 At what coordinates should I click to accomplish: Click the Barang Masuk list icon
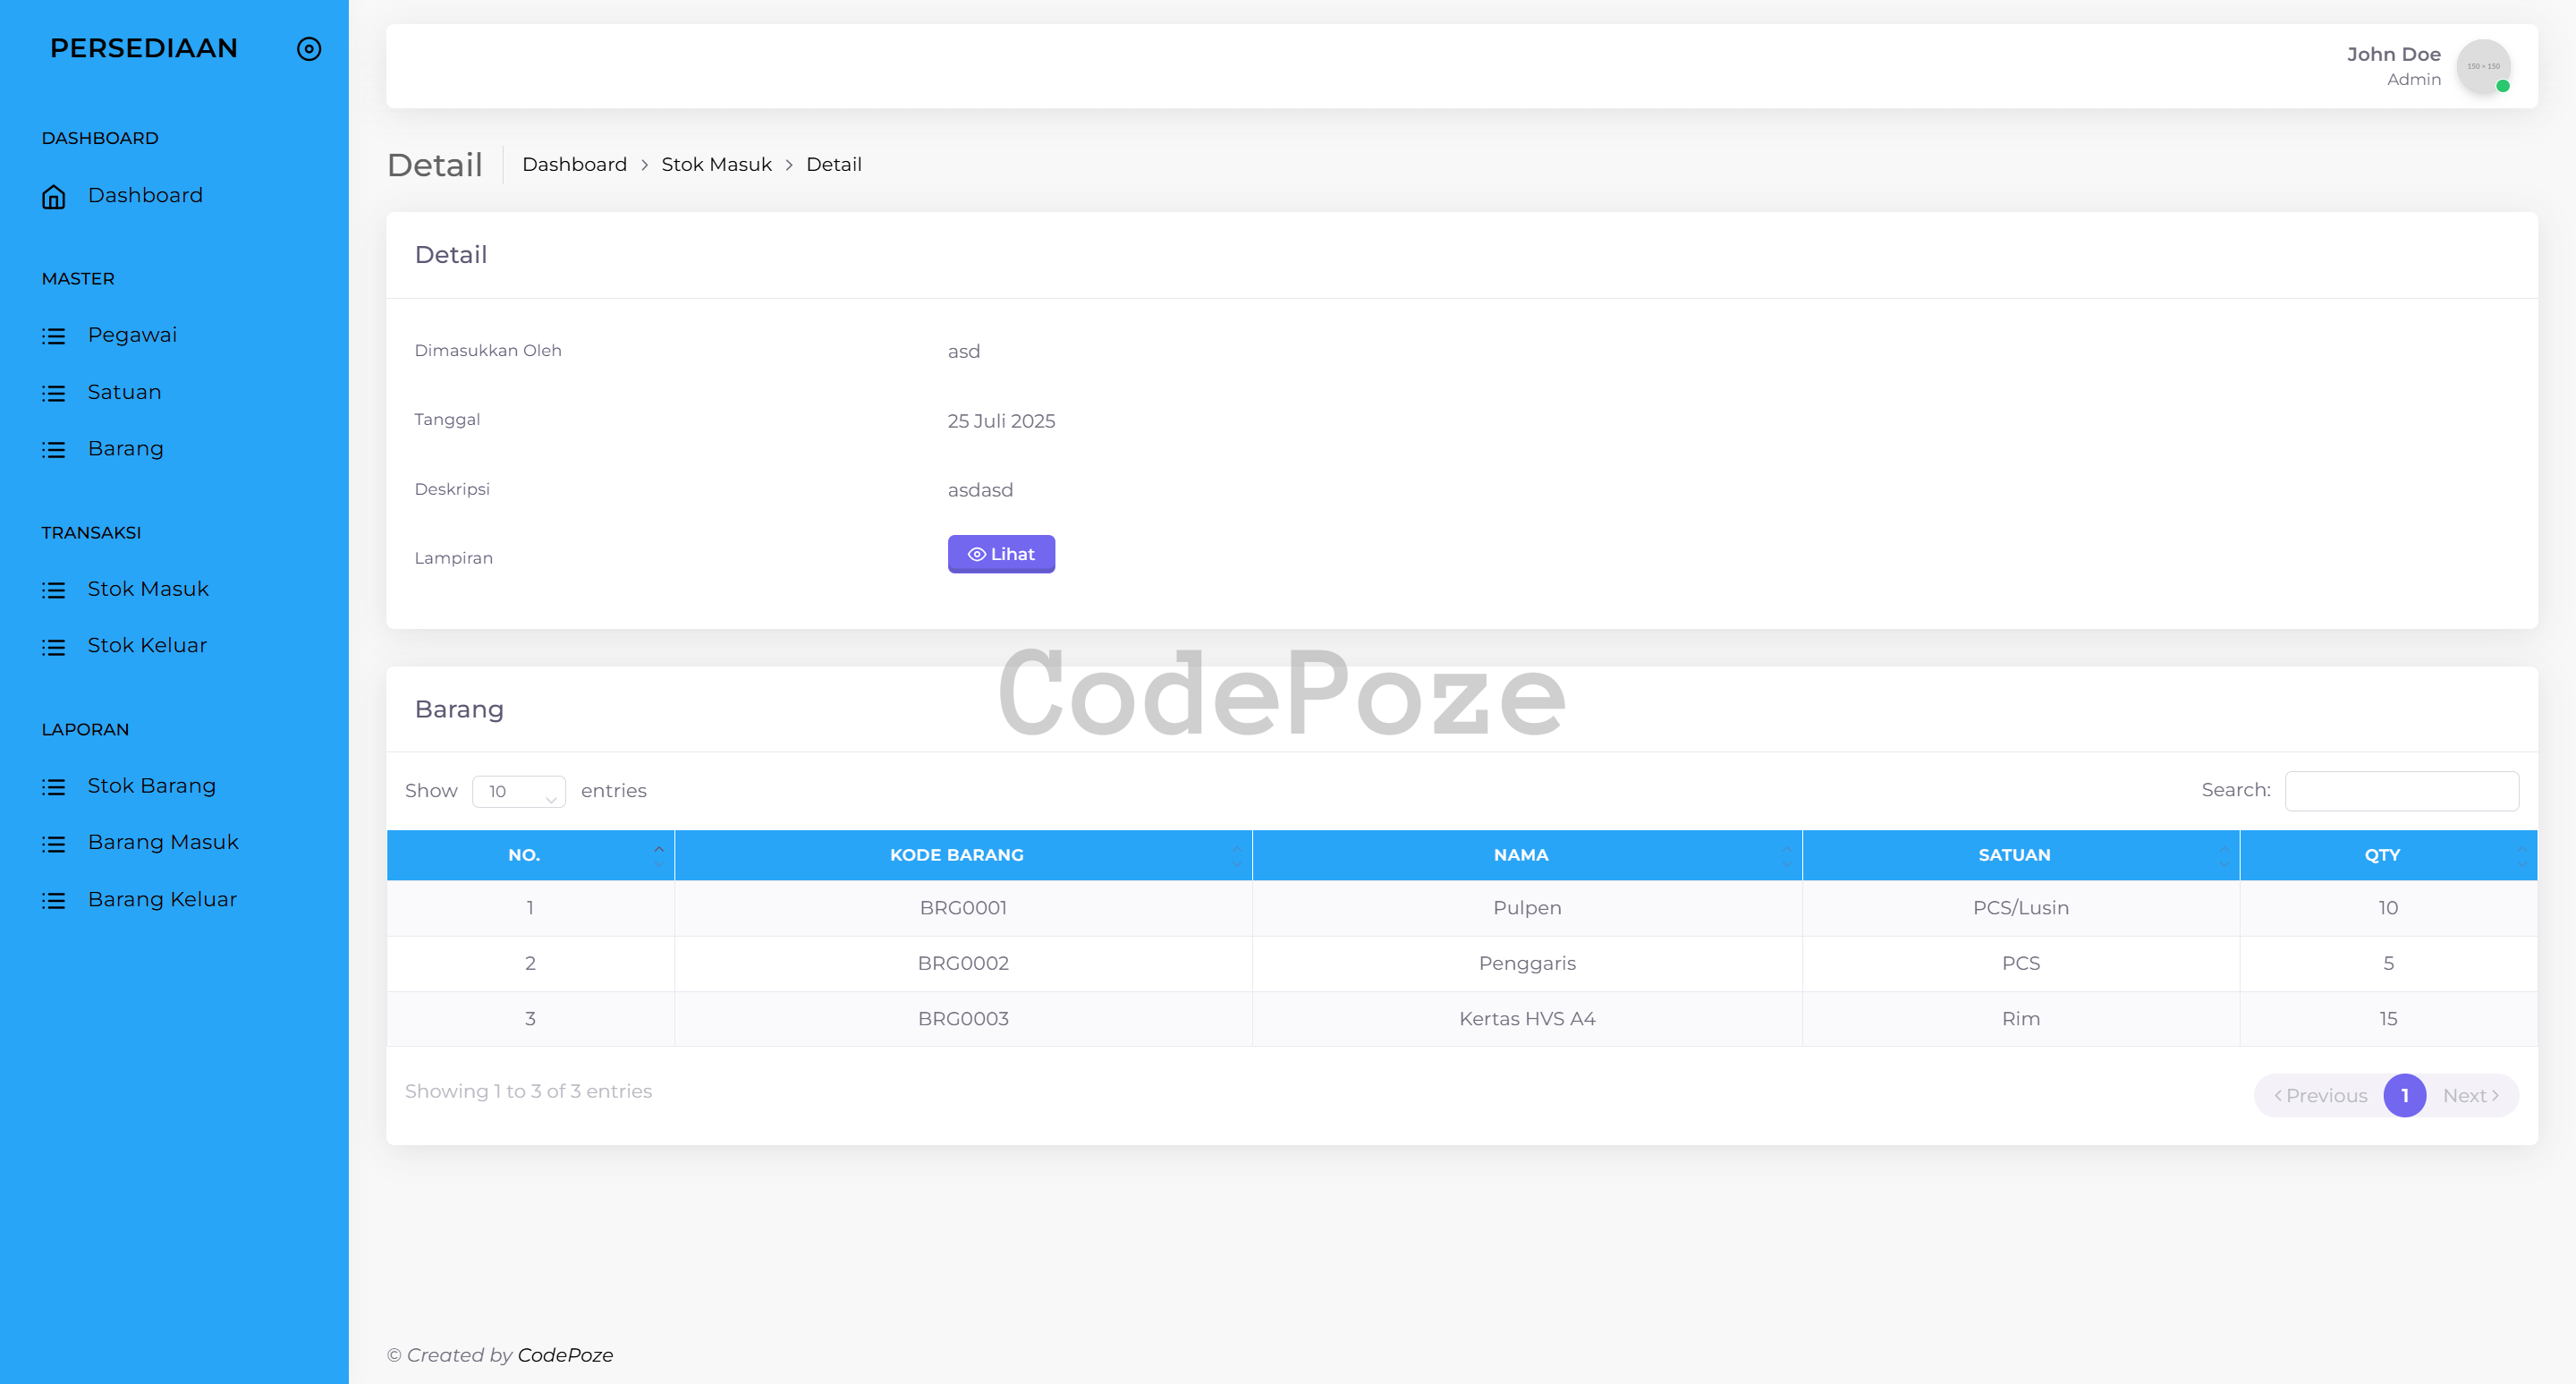[x=54, y=844]
